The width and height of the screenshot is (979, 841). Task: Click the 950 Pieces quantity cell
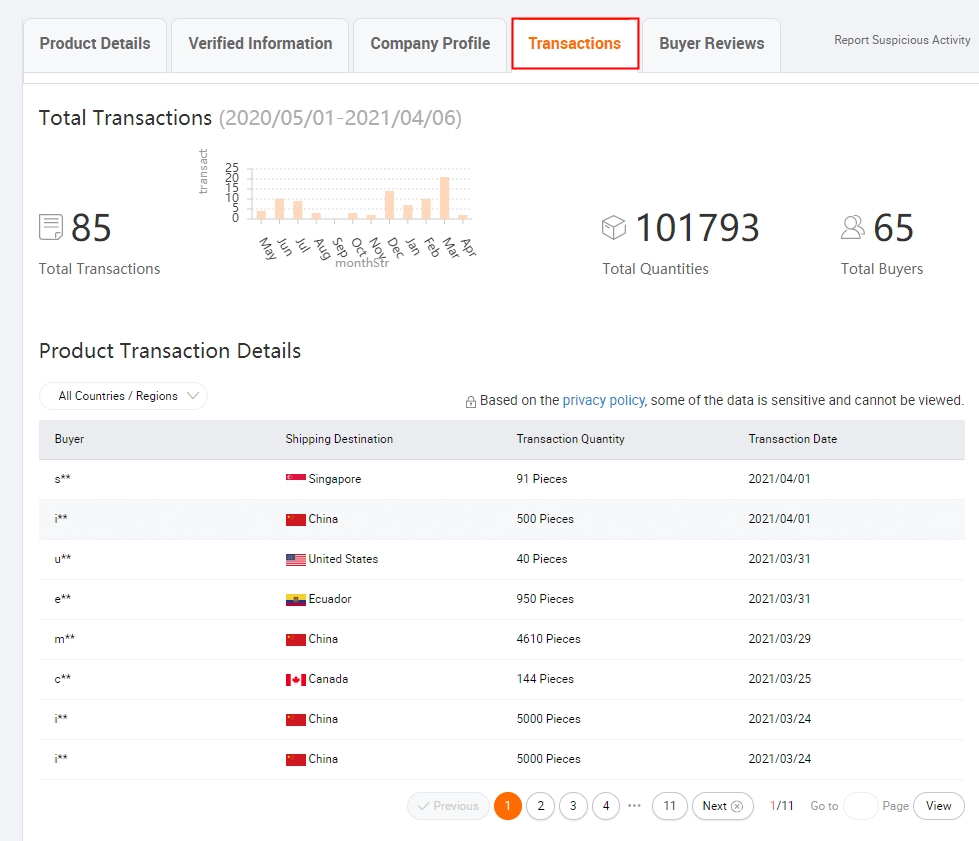[x=545, y=599]
